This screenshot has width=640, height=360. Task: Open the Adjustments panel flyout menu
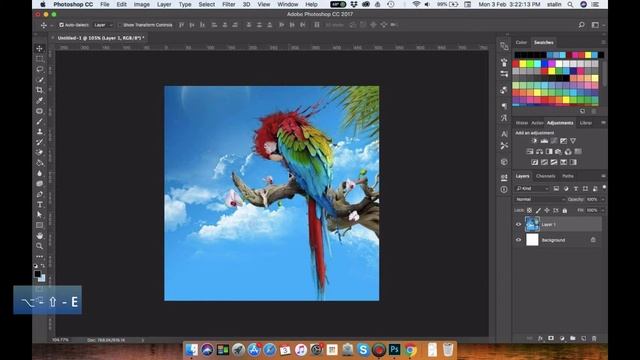coord(603,123)
